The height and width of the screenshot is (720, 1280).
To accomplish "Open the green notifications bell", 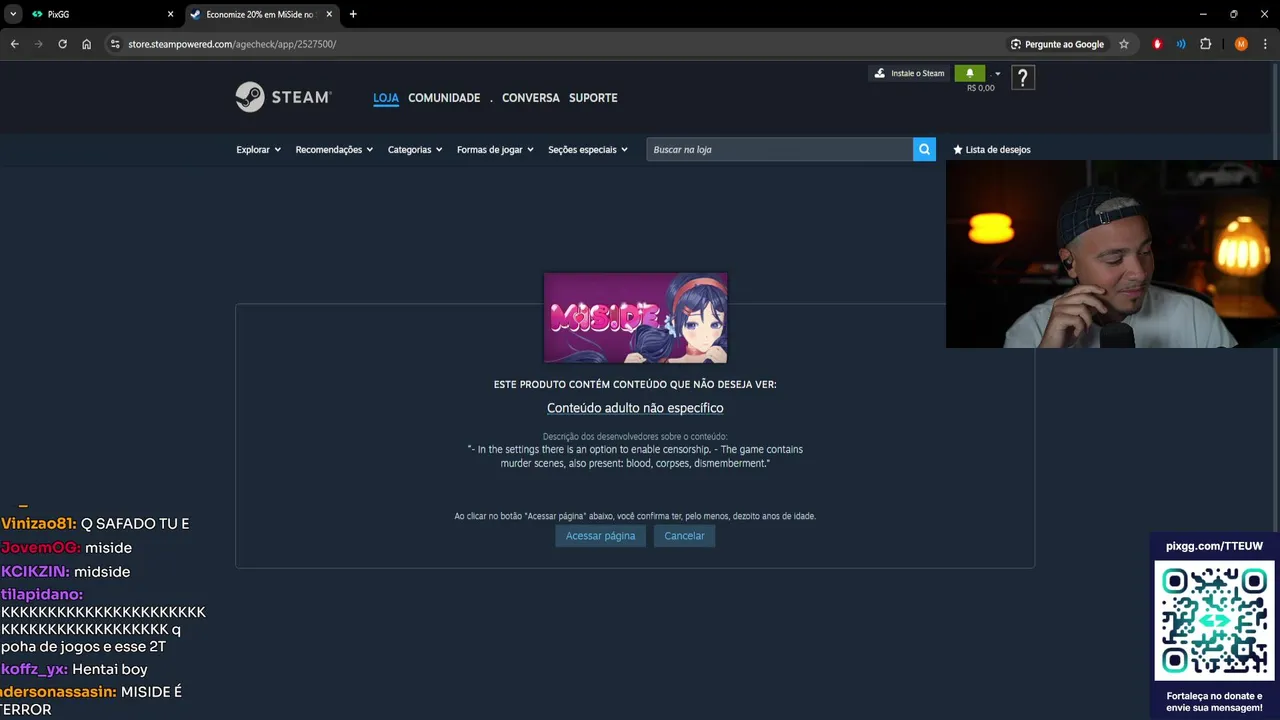I will point(969,73).
